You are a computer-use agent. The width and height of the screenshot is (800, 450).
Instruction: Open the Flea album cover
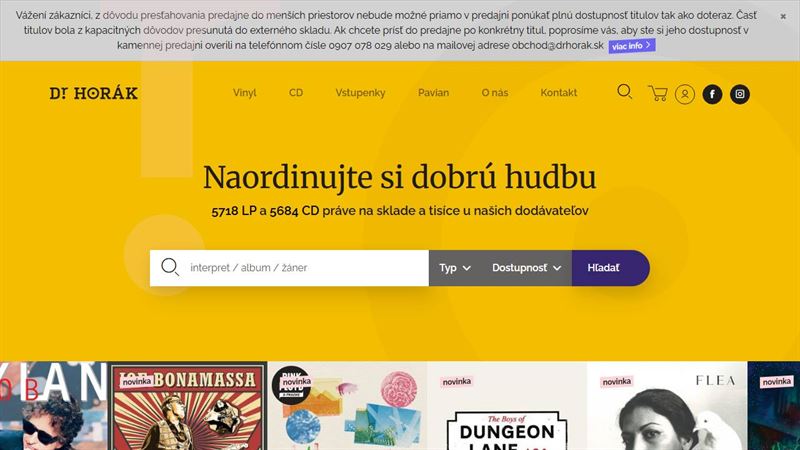click(x=667, y=406)
